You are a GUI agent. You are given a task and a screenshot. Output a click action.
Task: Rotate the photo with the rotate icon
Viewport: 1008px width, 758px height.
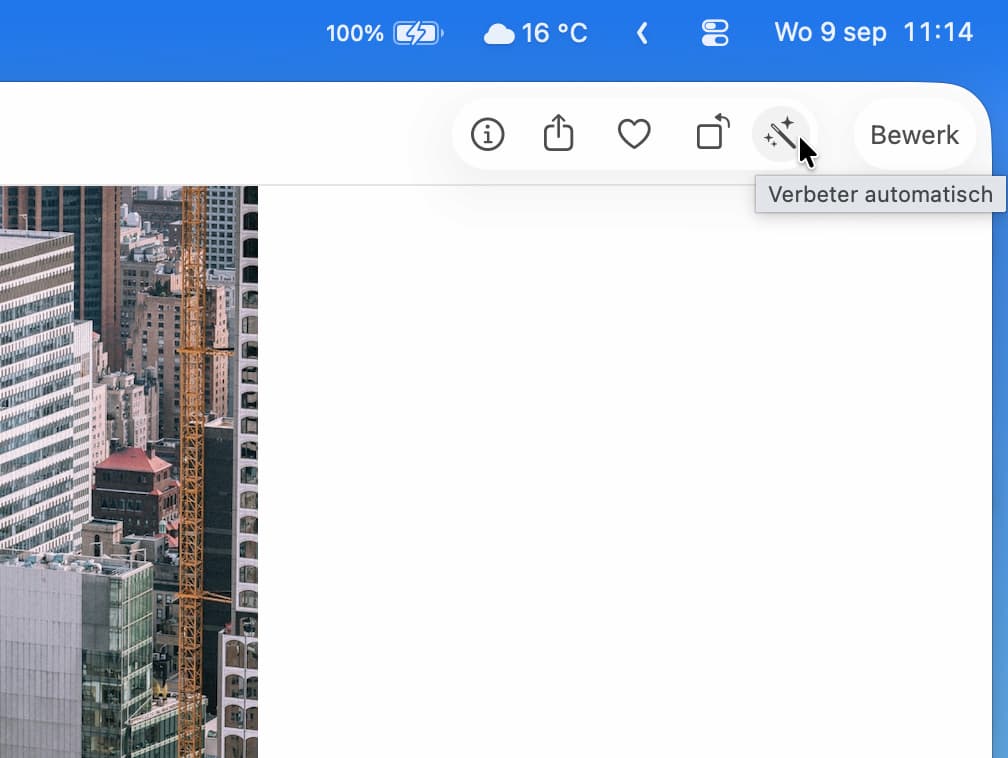(x=712, y=132)
